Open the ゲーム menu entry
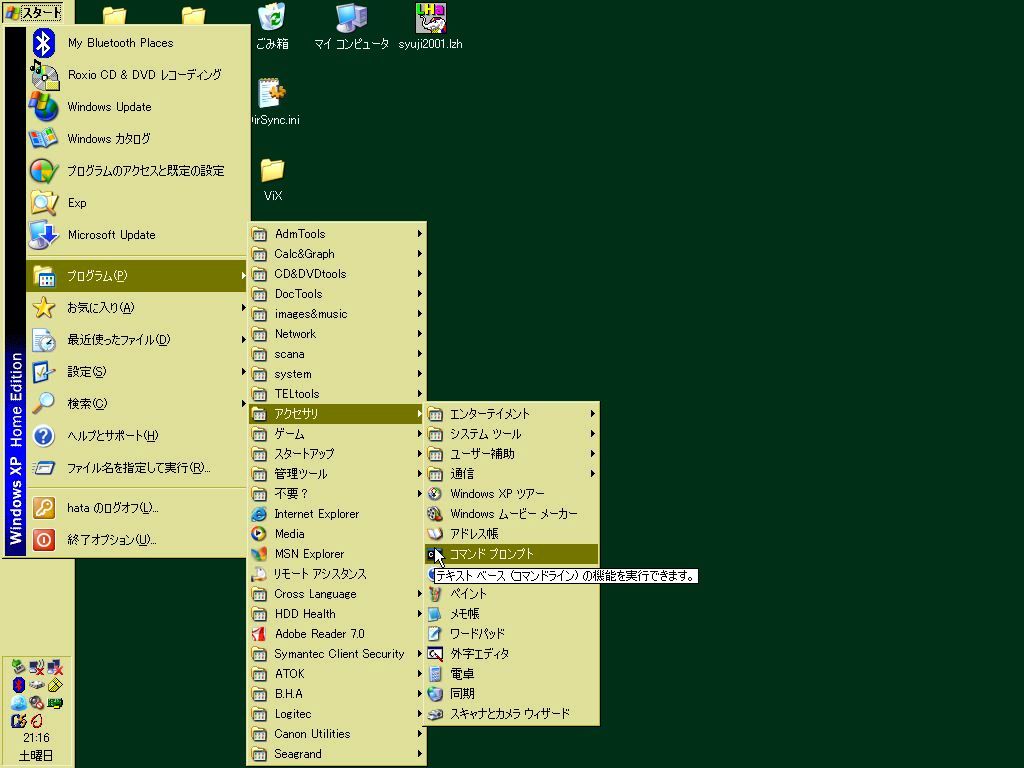 pyautogui.click(x=337, y=434)
